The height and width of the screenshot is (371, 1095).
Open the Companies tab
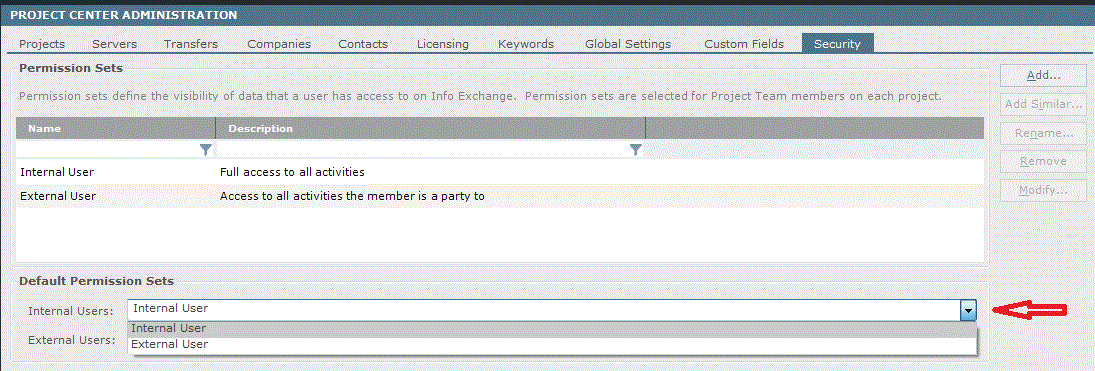click(x=279, y=44)
